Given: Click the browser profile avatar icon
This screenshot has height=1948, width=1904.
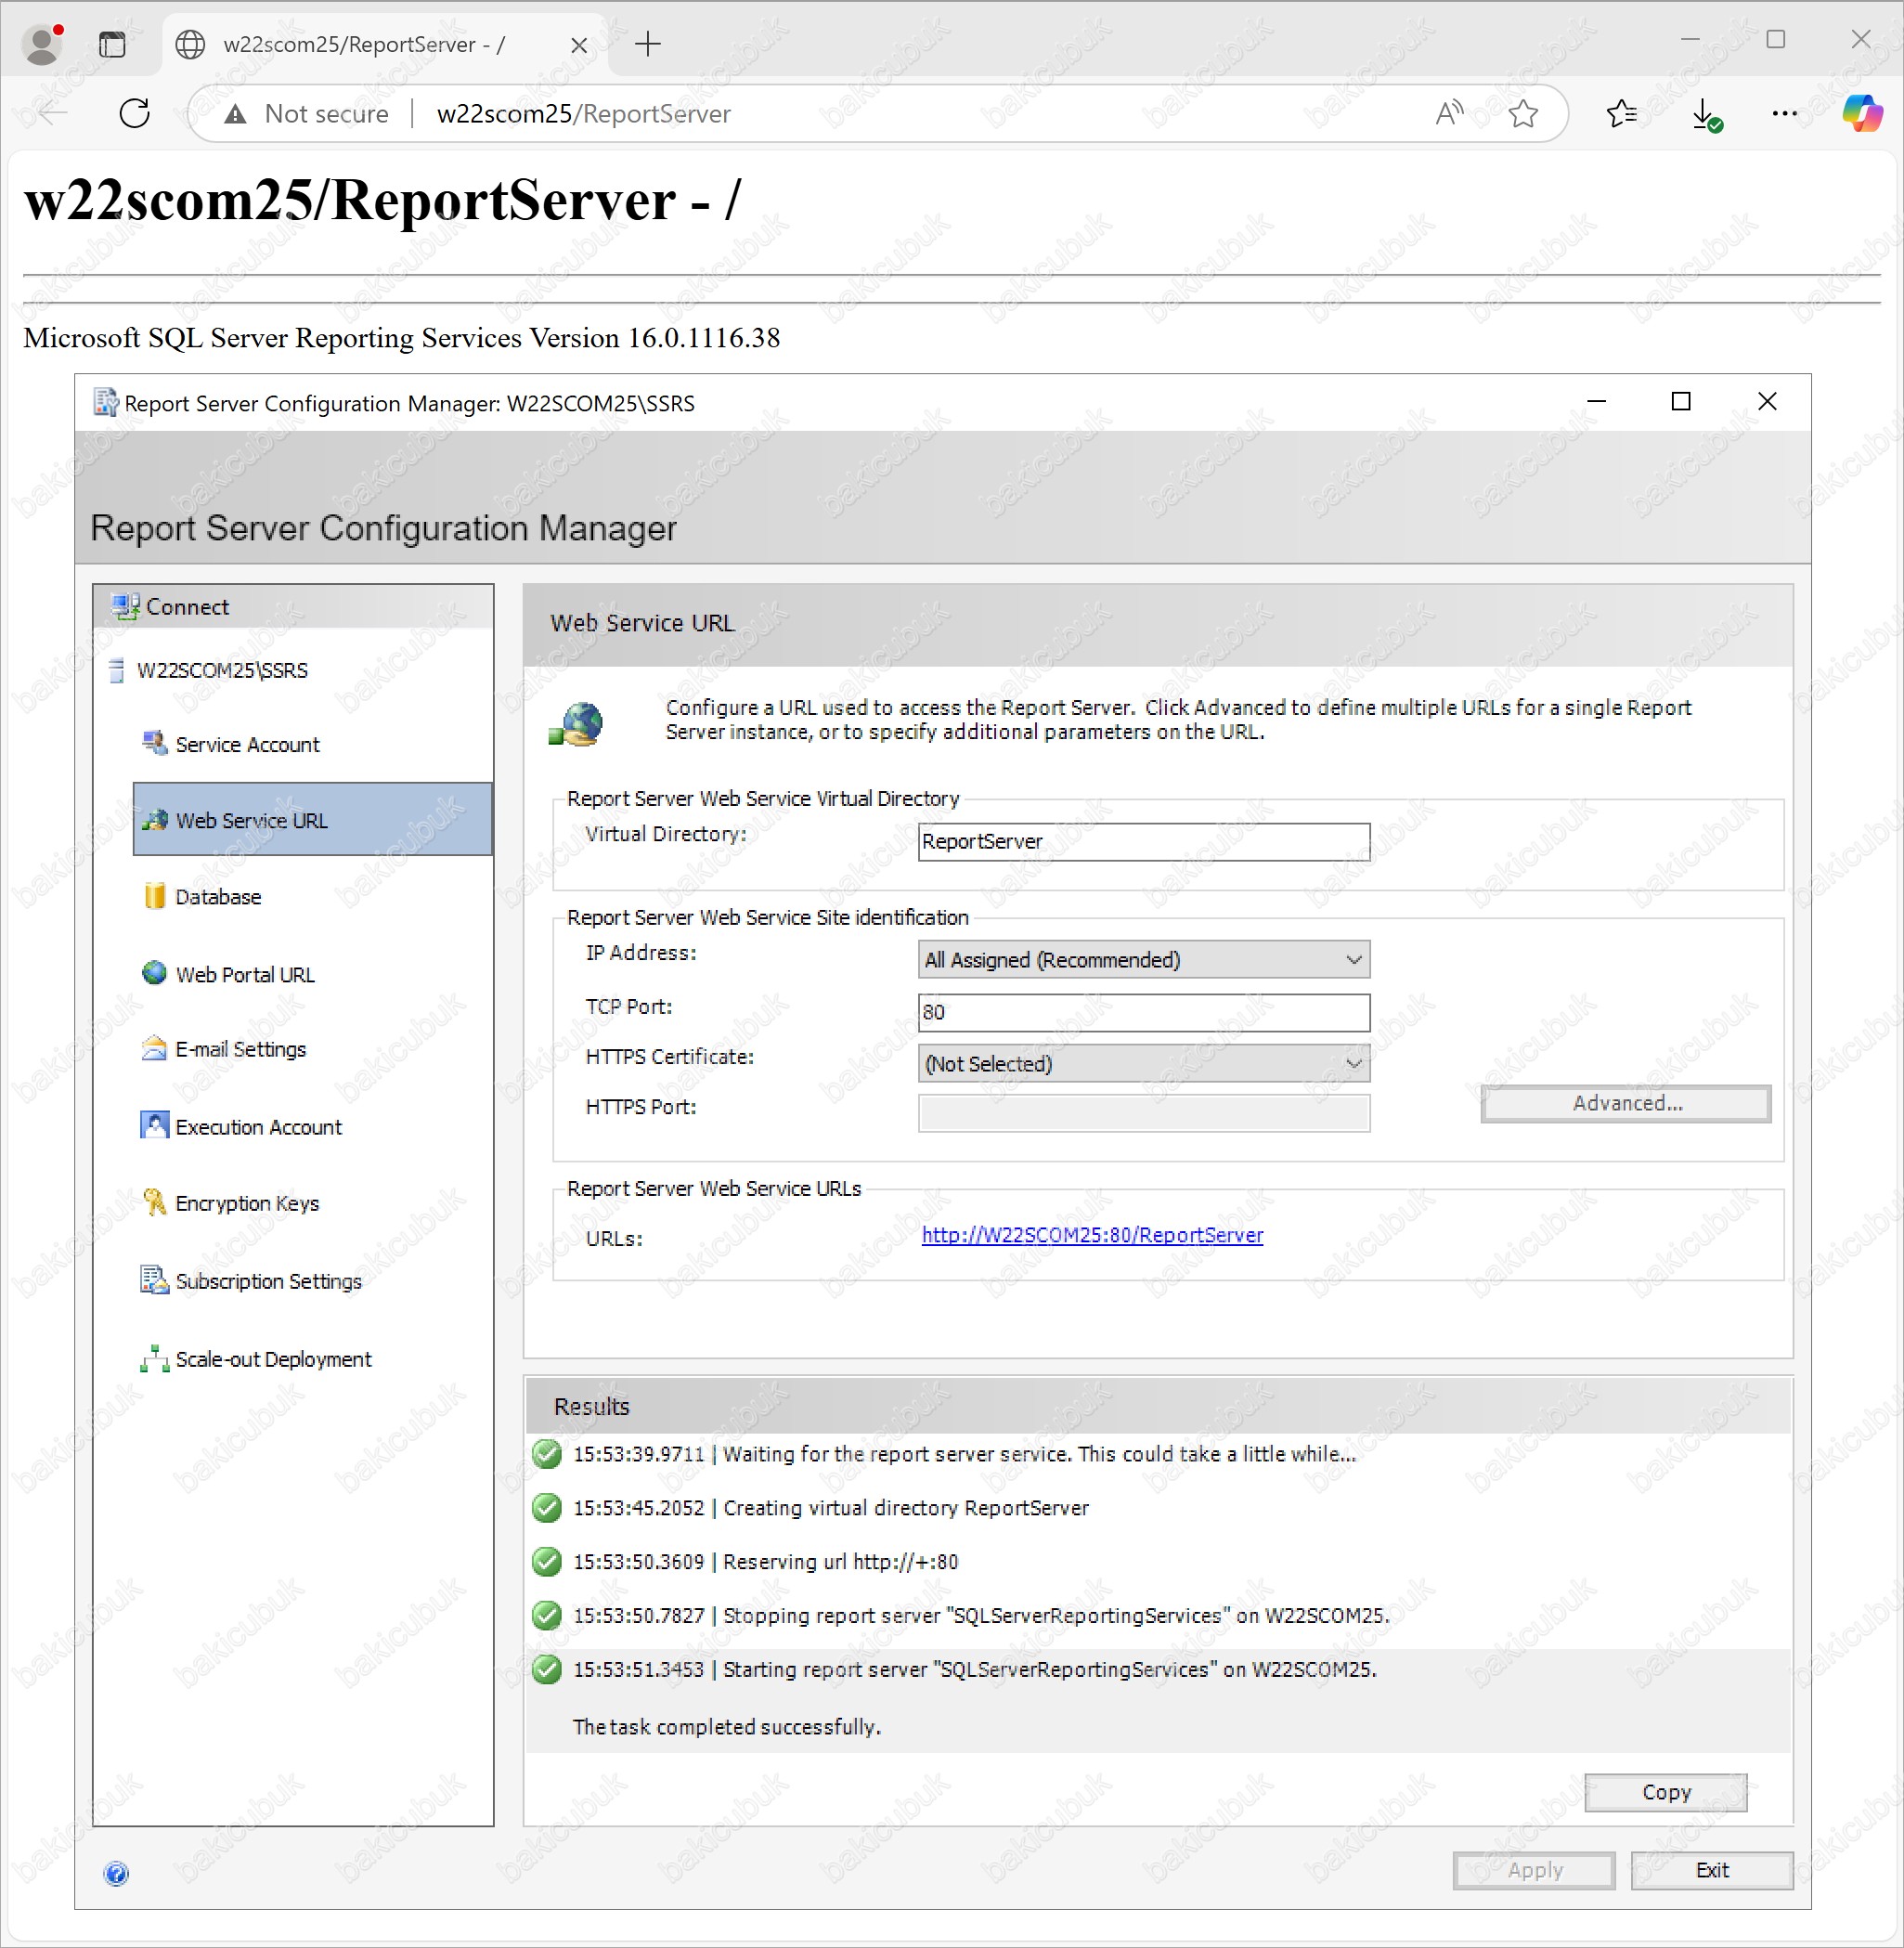Looking at the screenshot, I should tap(42, 43).
